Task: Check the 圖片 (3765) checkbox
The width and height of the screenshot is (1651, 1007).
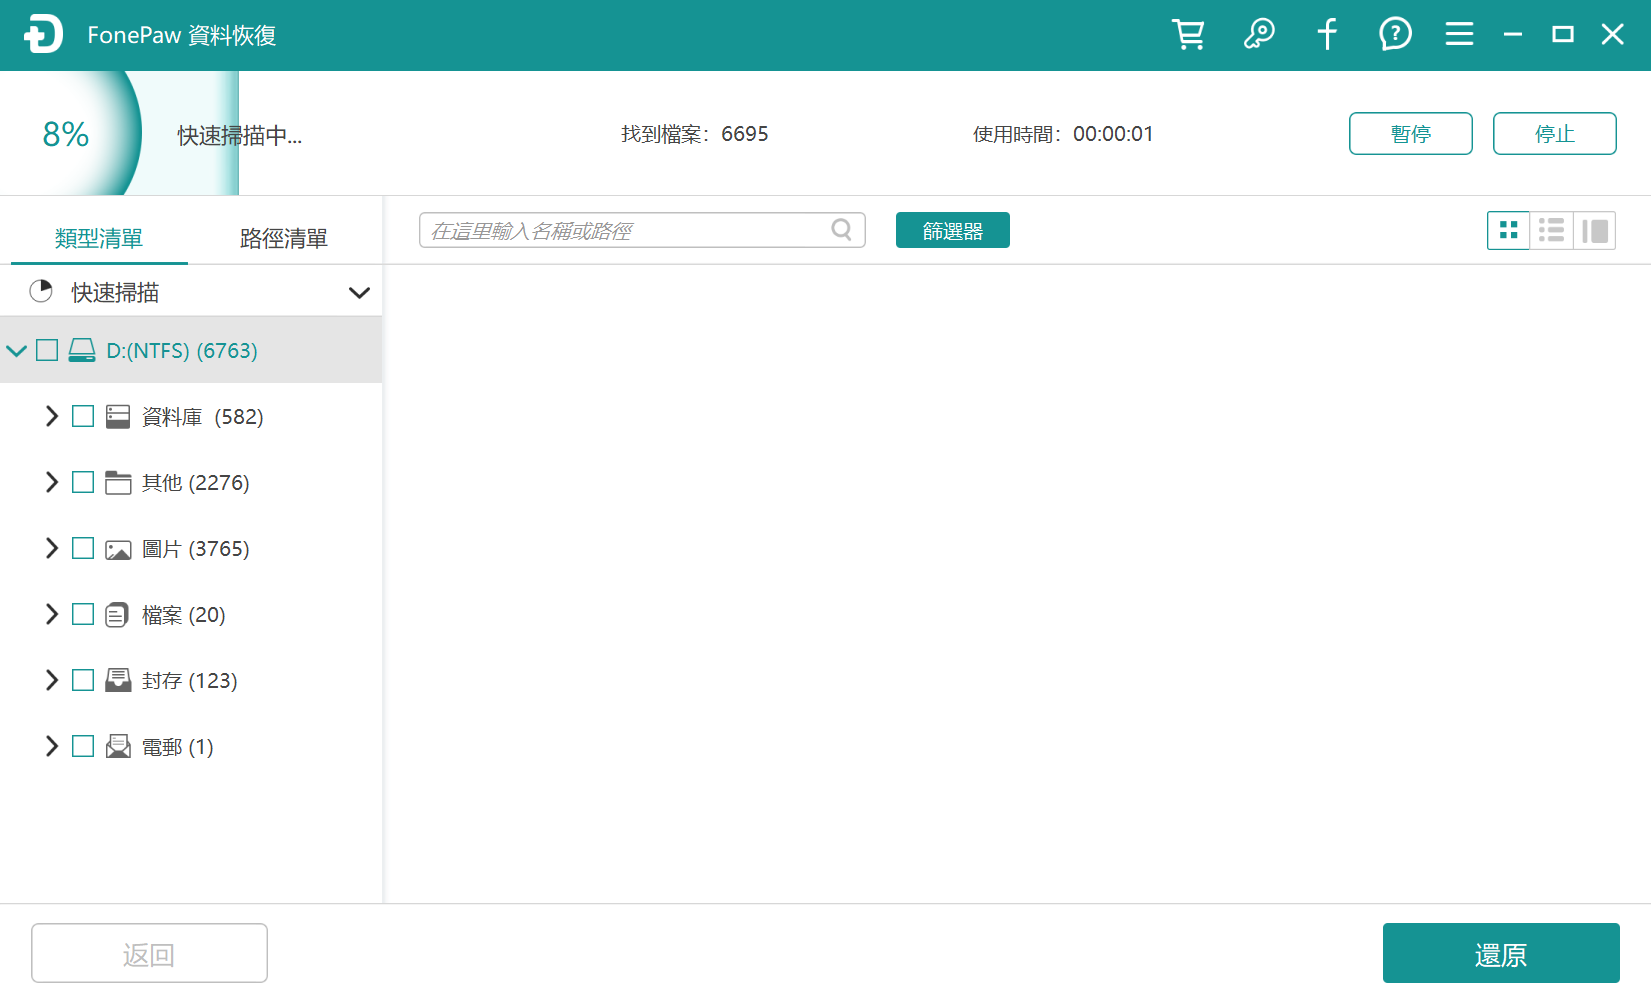Action: pos(83,548)
